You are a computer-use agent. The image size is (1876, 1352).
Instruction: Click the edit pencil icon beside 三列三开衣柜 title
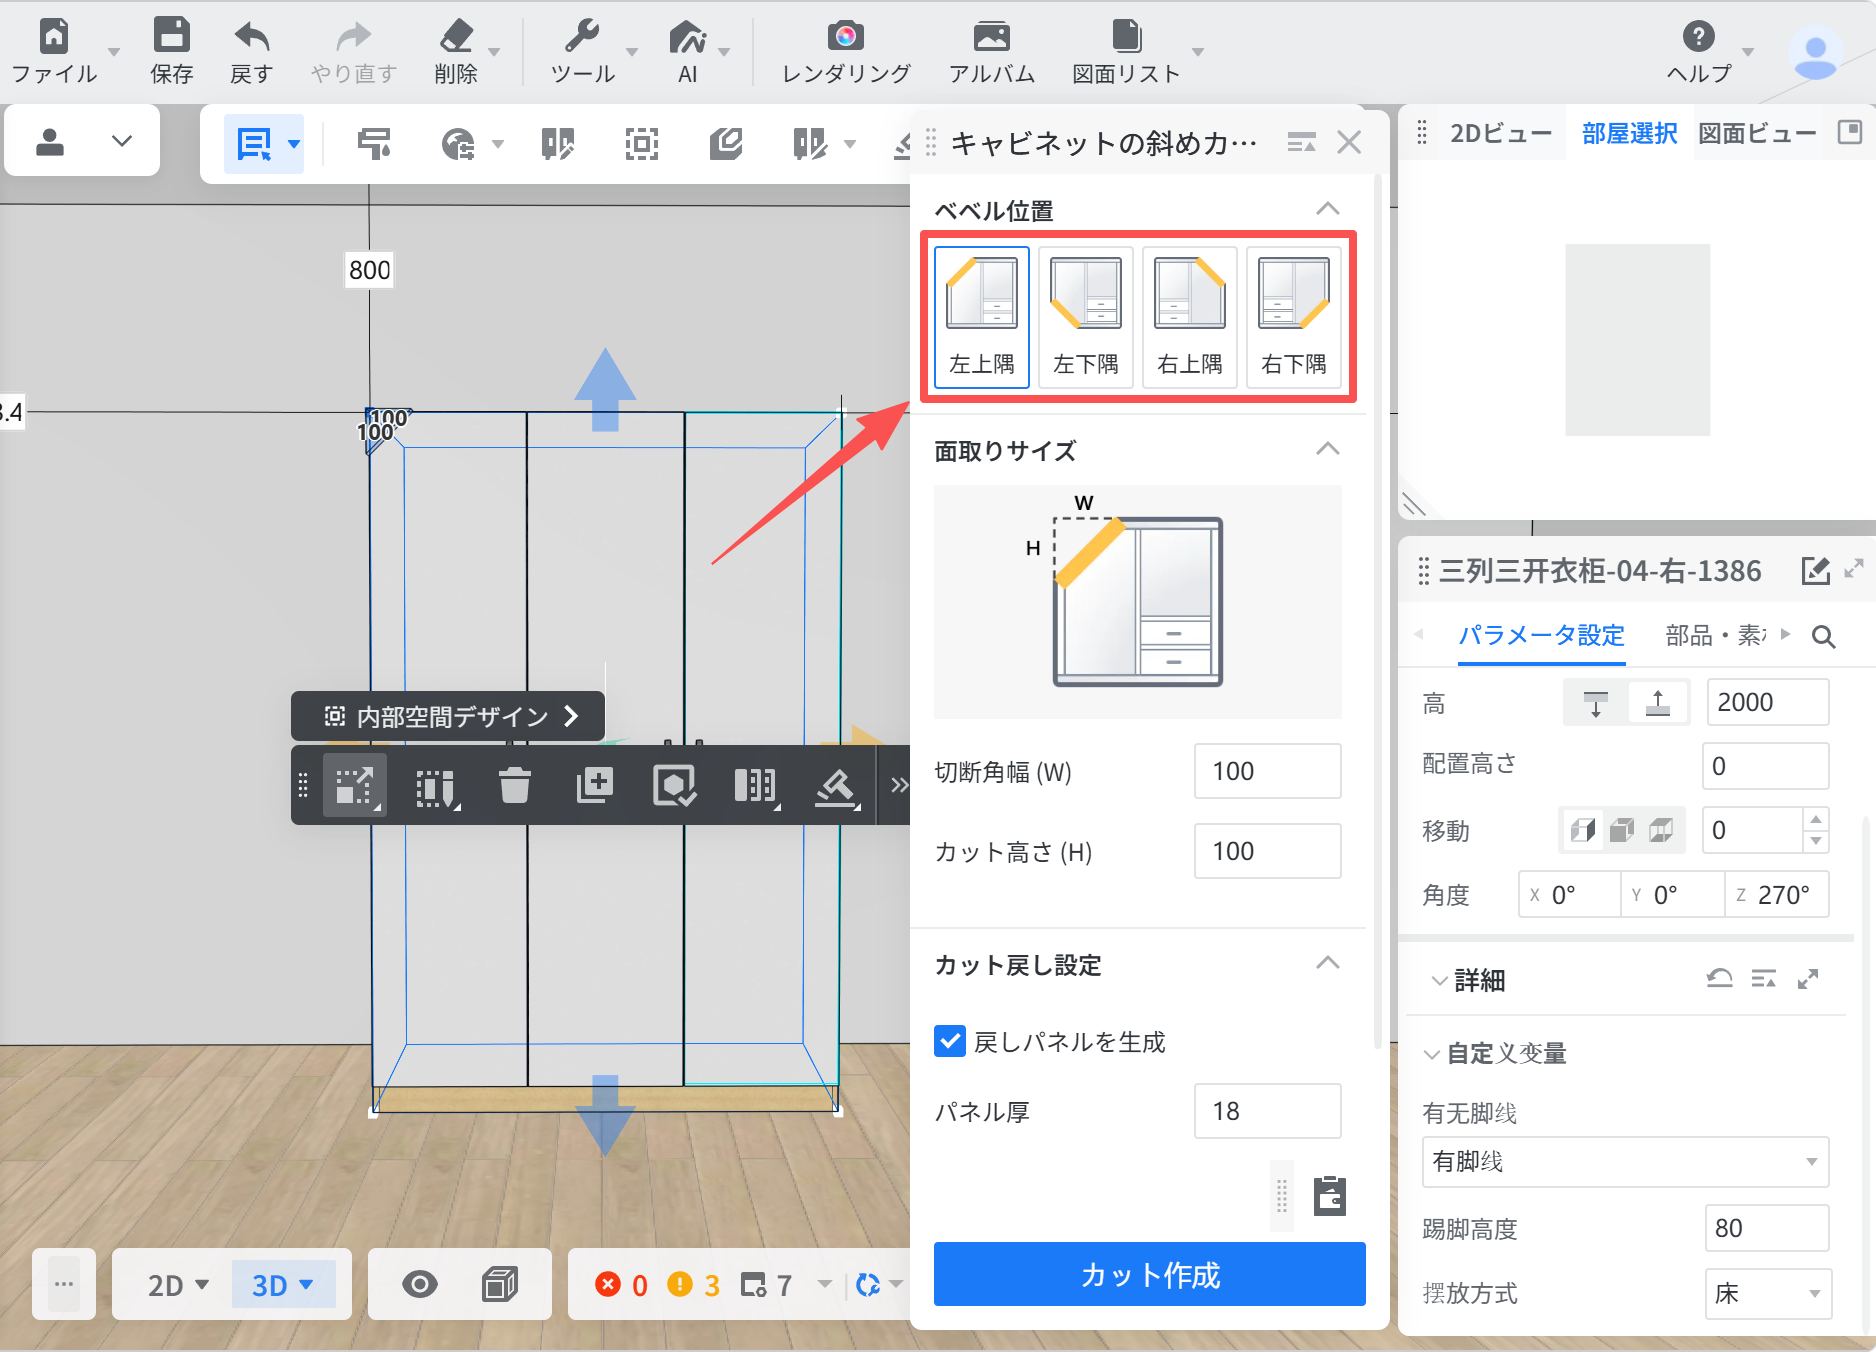click(x=1815, y=571)
